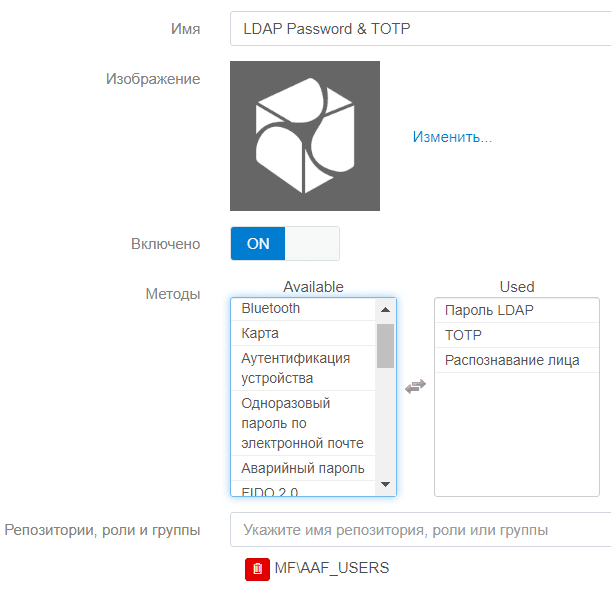
Task: Pick Одноразовый пароль по электронной почте
Action: click(x=302, y=423)
